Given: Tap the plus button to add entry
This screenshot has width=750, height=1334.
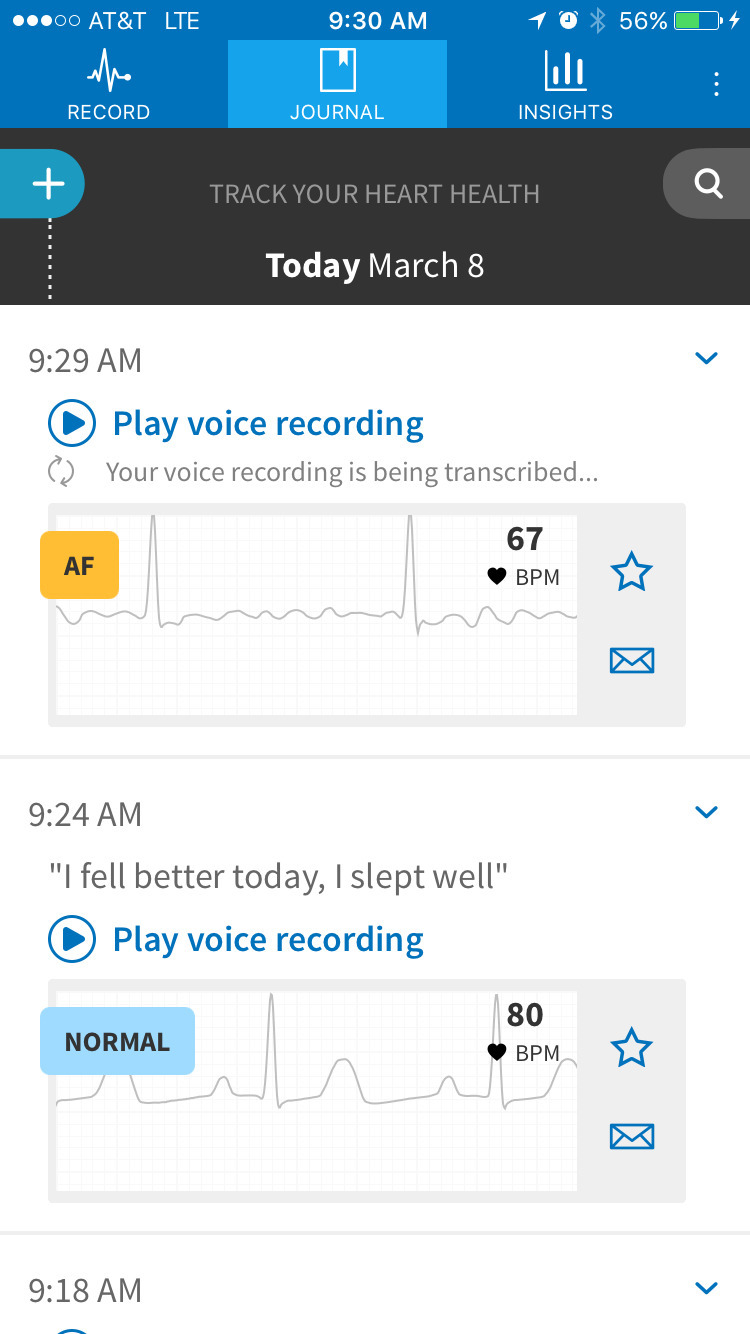Looking at the screenshot, I should [x=47, y=184].
